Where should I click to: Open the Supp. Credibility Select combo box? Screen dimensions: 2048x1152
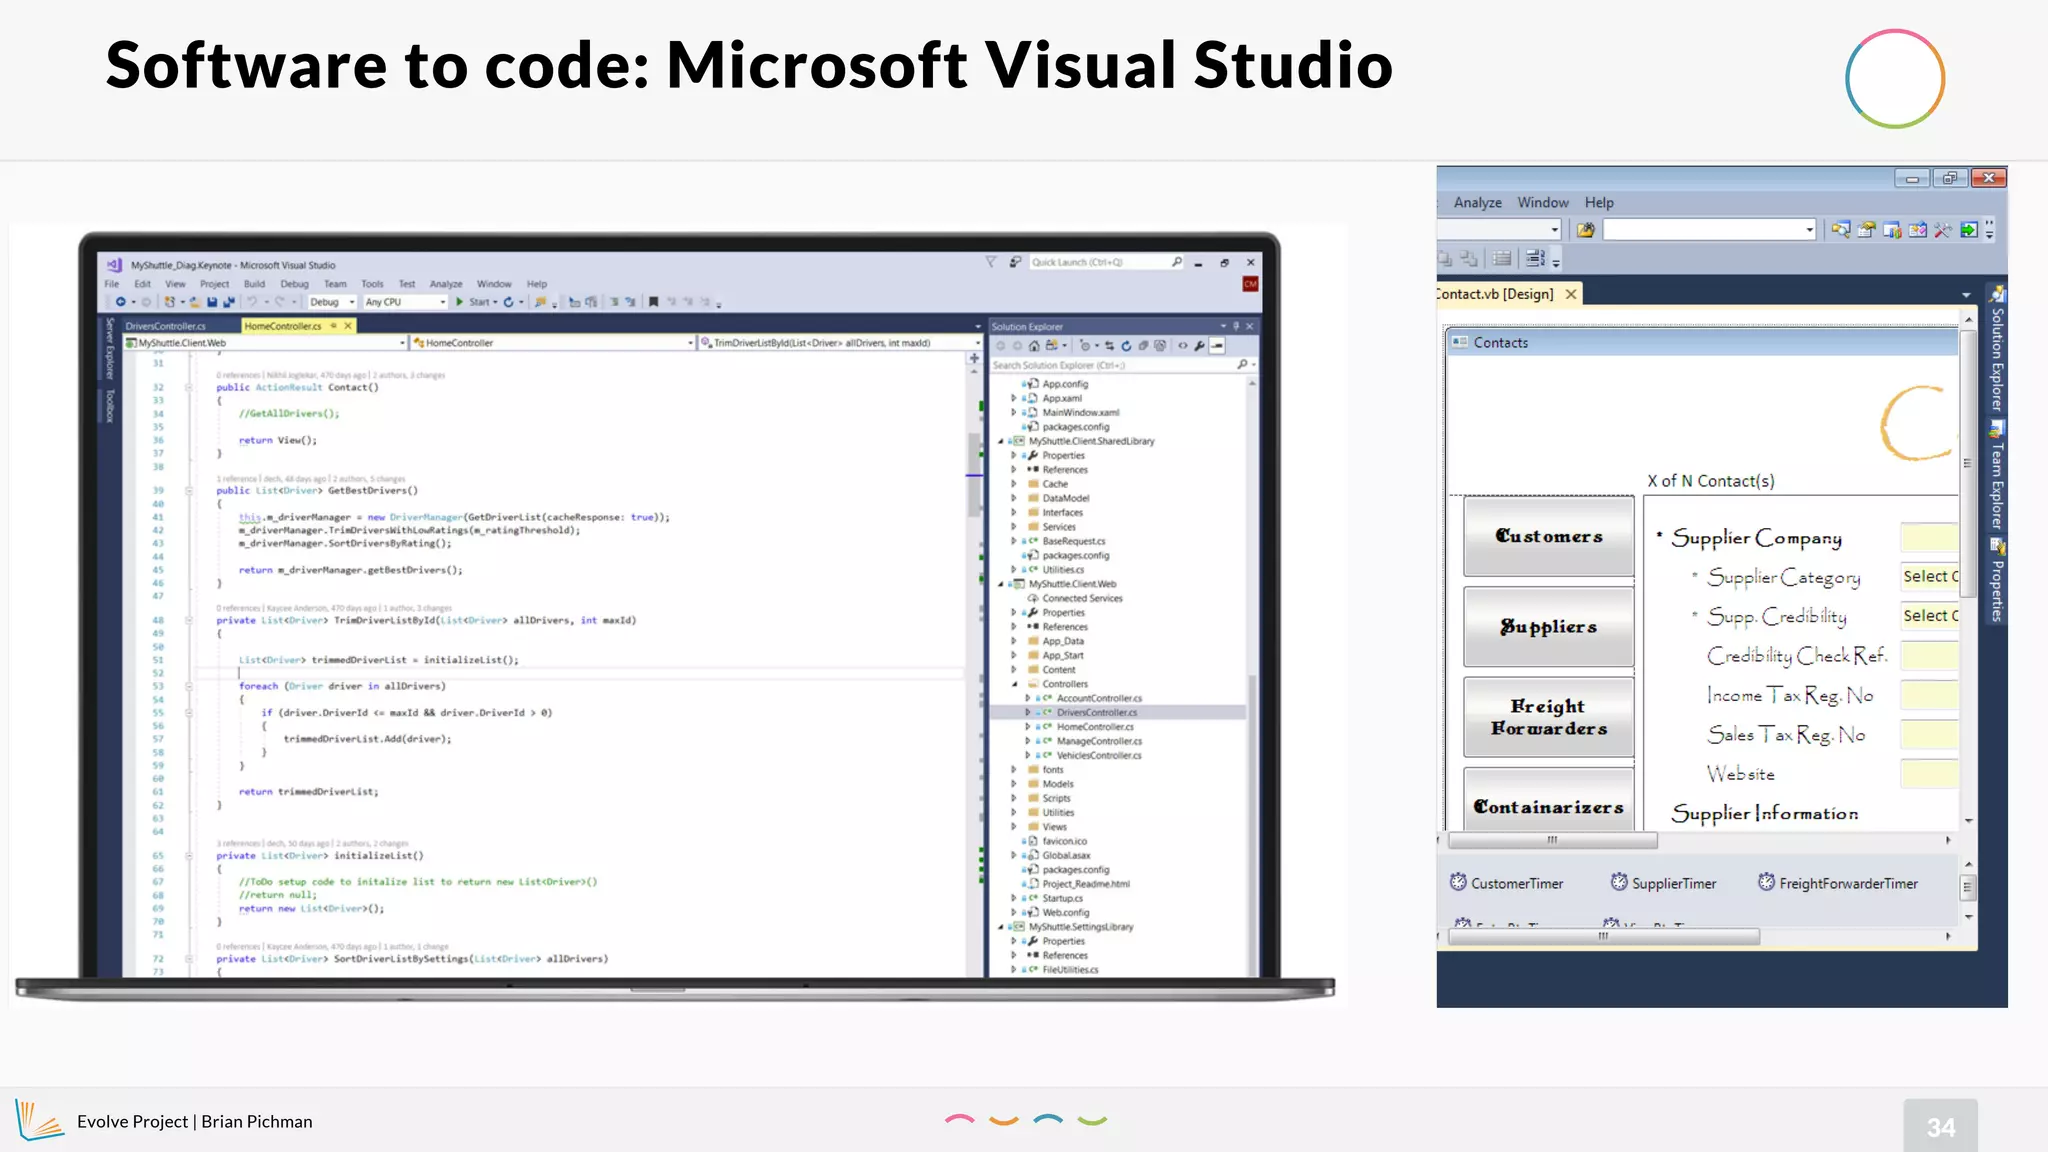[x=1929, y=616]
